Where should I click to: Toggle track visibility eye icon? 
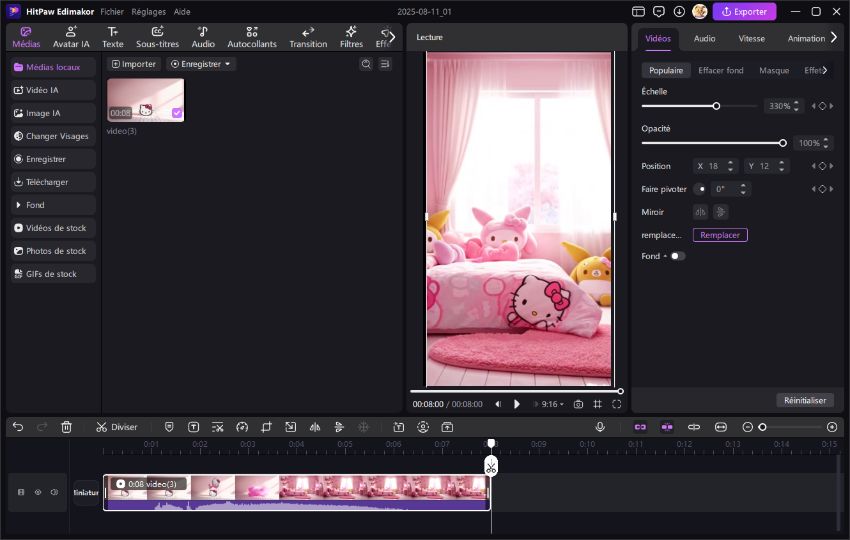click(x=38, y=492)
